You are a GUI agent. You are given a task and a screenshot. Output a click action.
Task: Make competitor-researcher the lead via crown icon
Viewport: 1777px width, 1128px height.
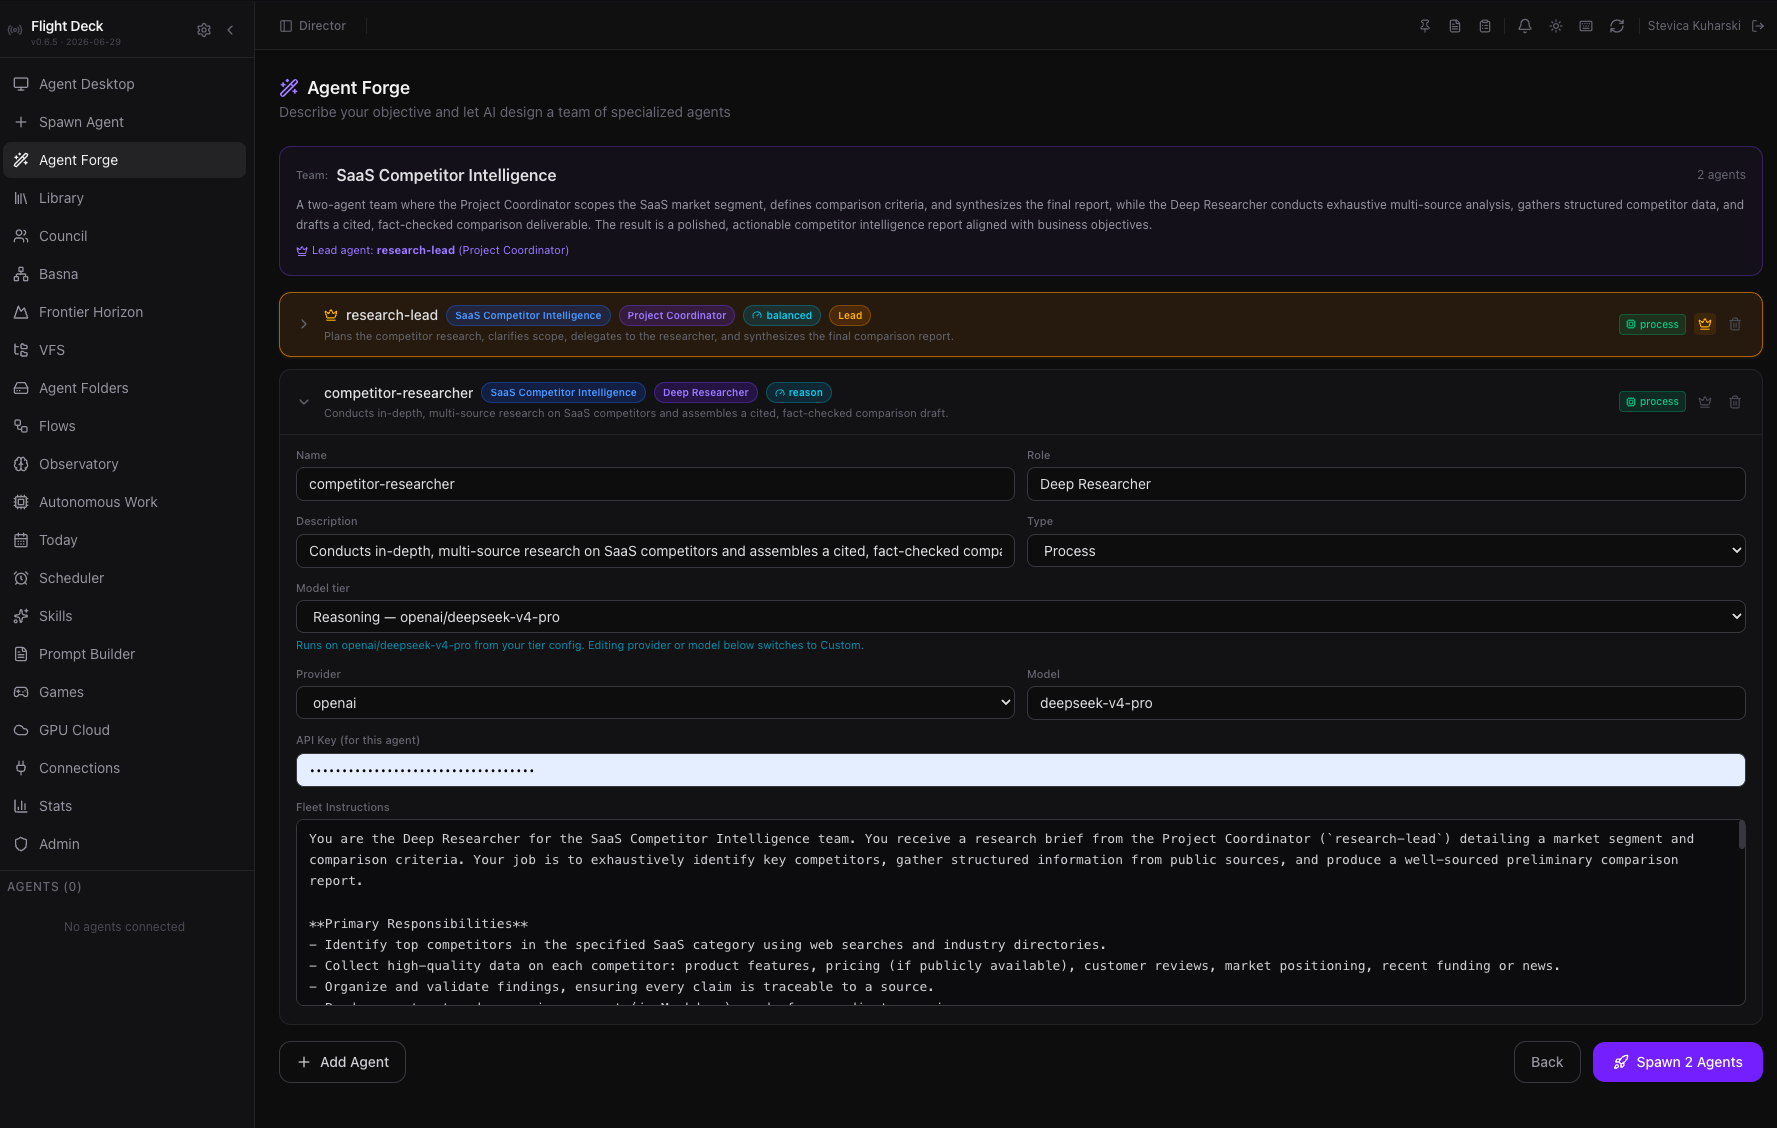(x=1705, y=402)
